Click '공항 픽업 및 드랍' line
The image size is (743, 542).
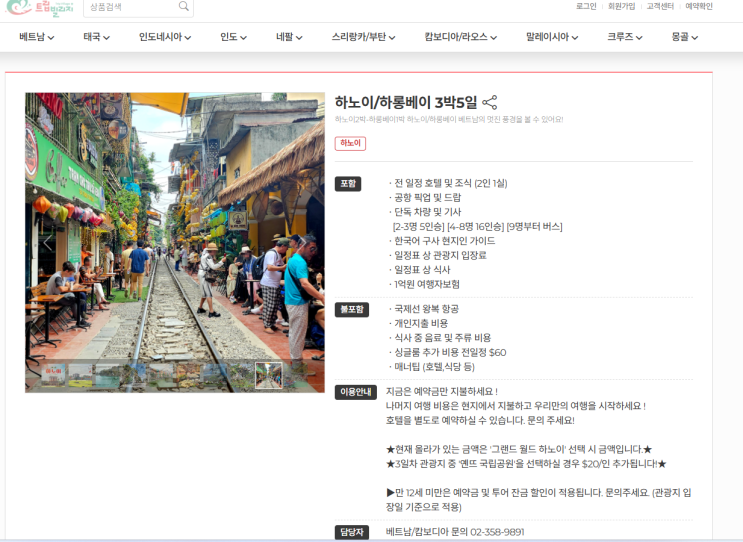(425, 198)
